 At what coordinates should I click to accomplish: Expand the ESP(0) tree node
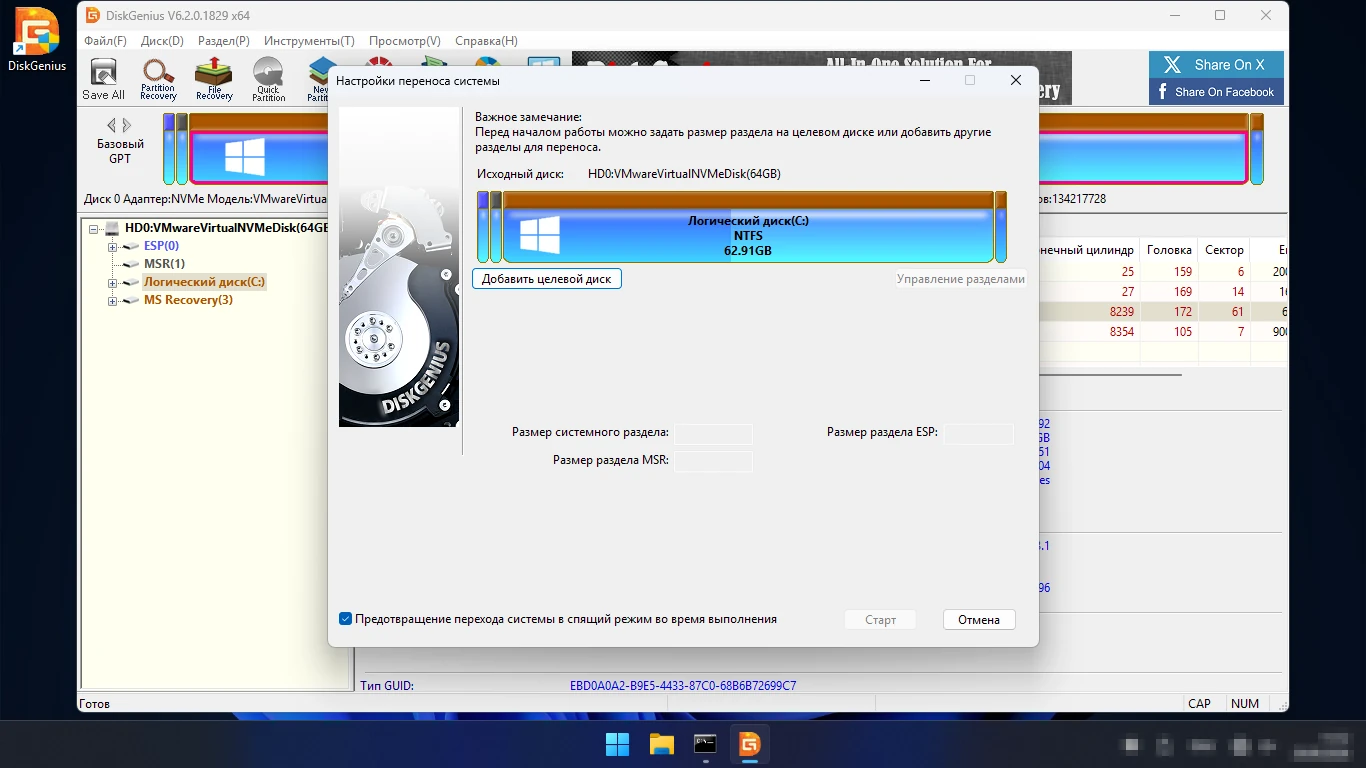112,246
